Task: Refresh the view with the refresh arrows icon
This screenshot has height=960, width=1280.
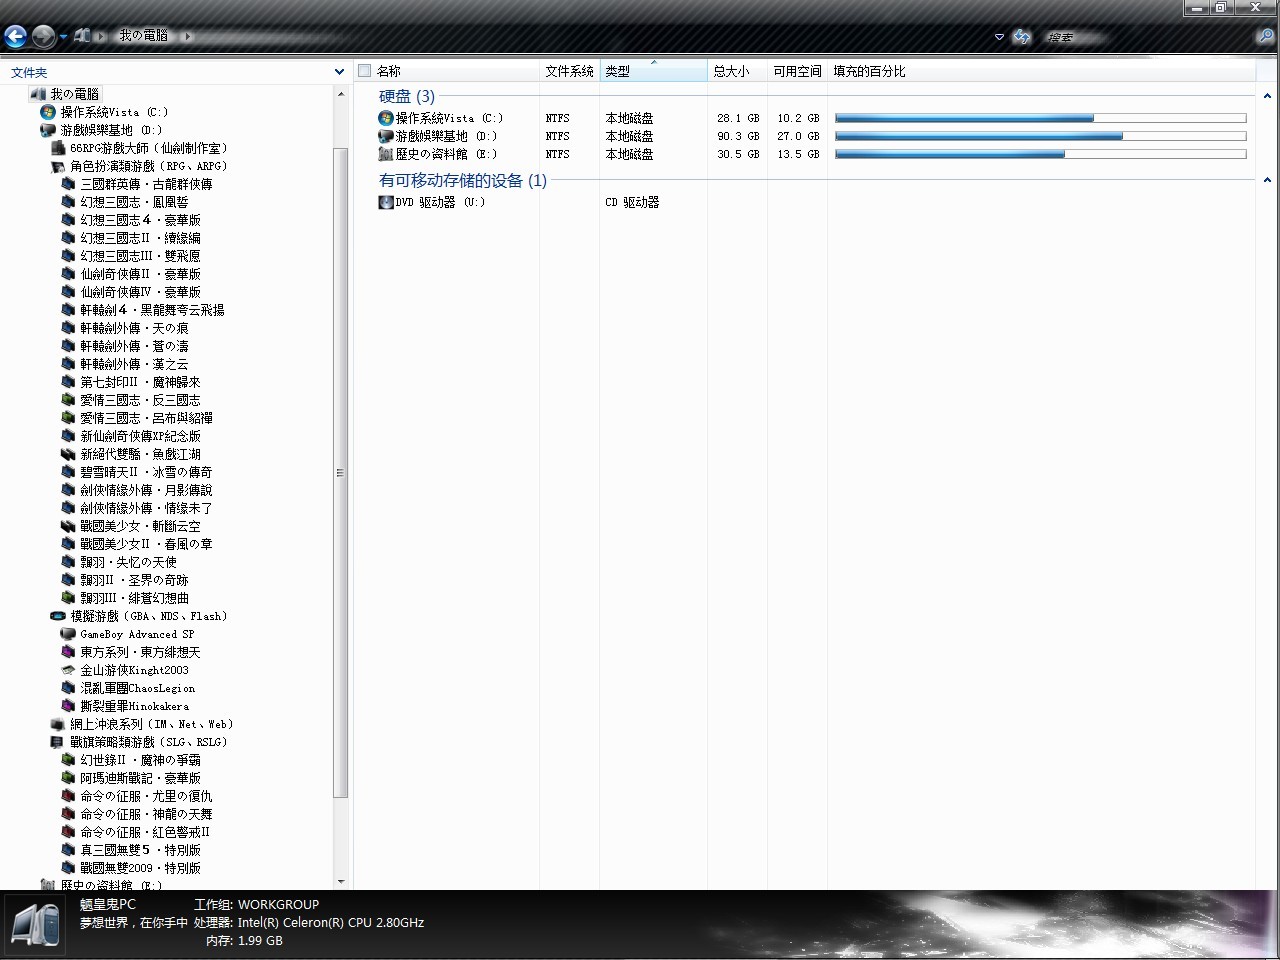Action: [x=1021, y=37]
